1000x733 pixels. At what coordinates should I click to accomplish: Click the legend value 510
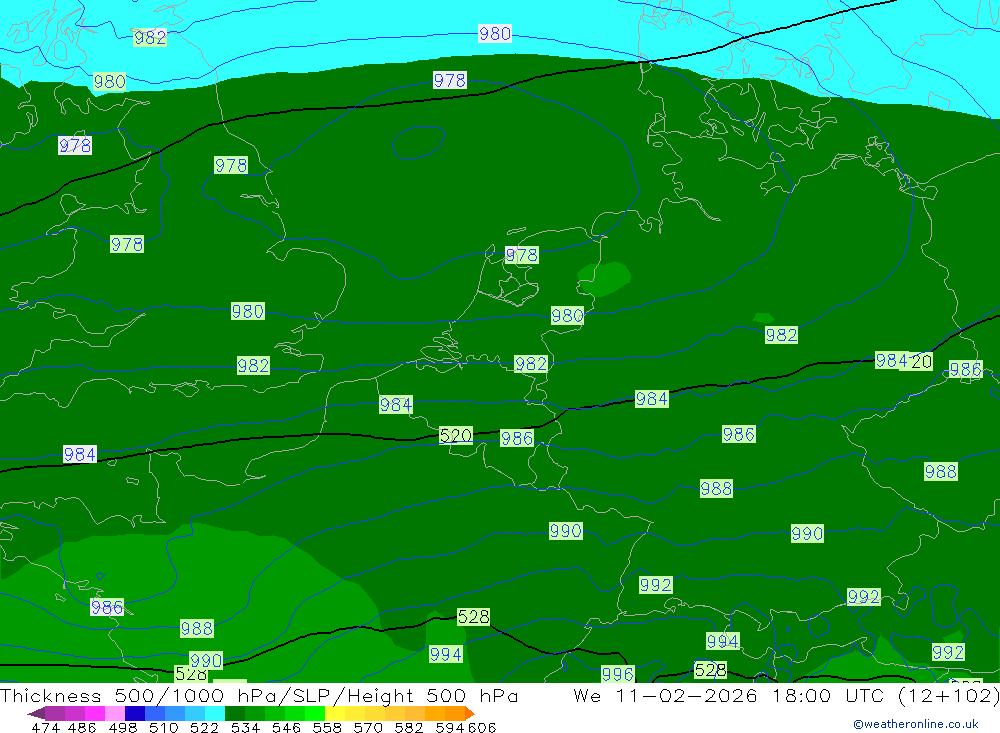(164, 727)
